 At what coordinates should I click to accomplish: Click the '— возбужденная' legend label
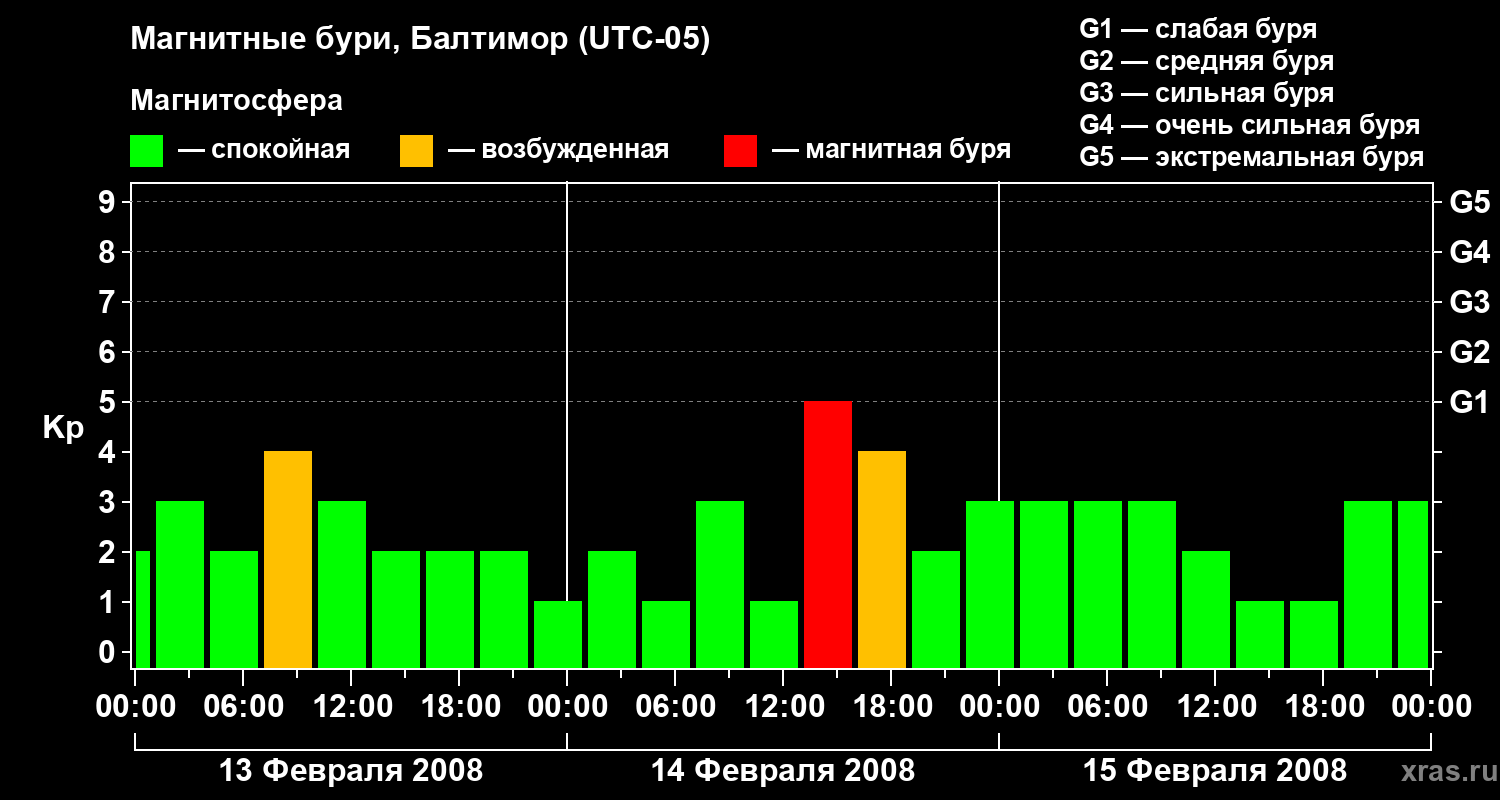[558, 151]
